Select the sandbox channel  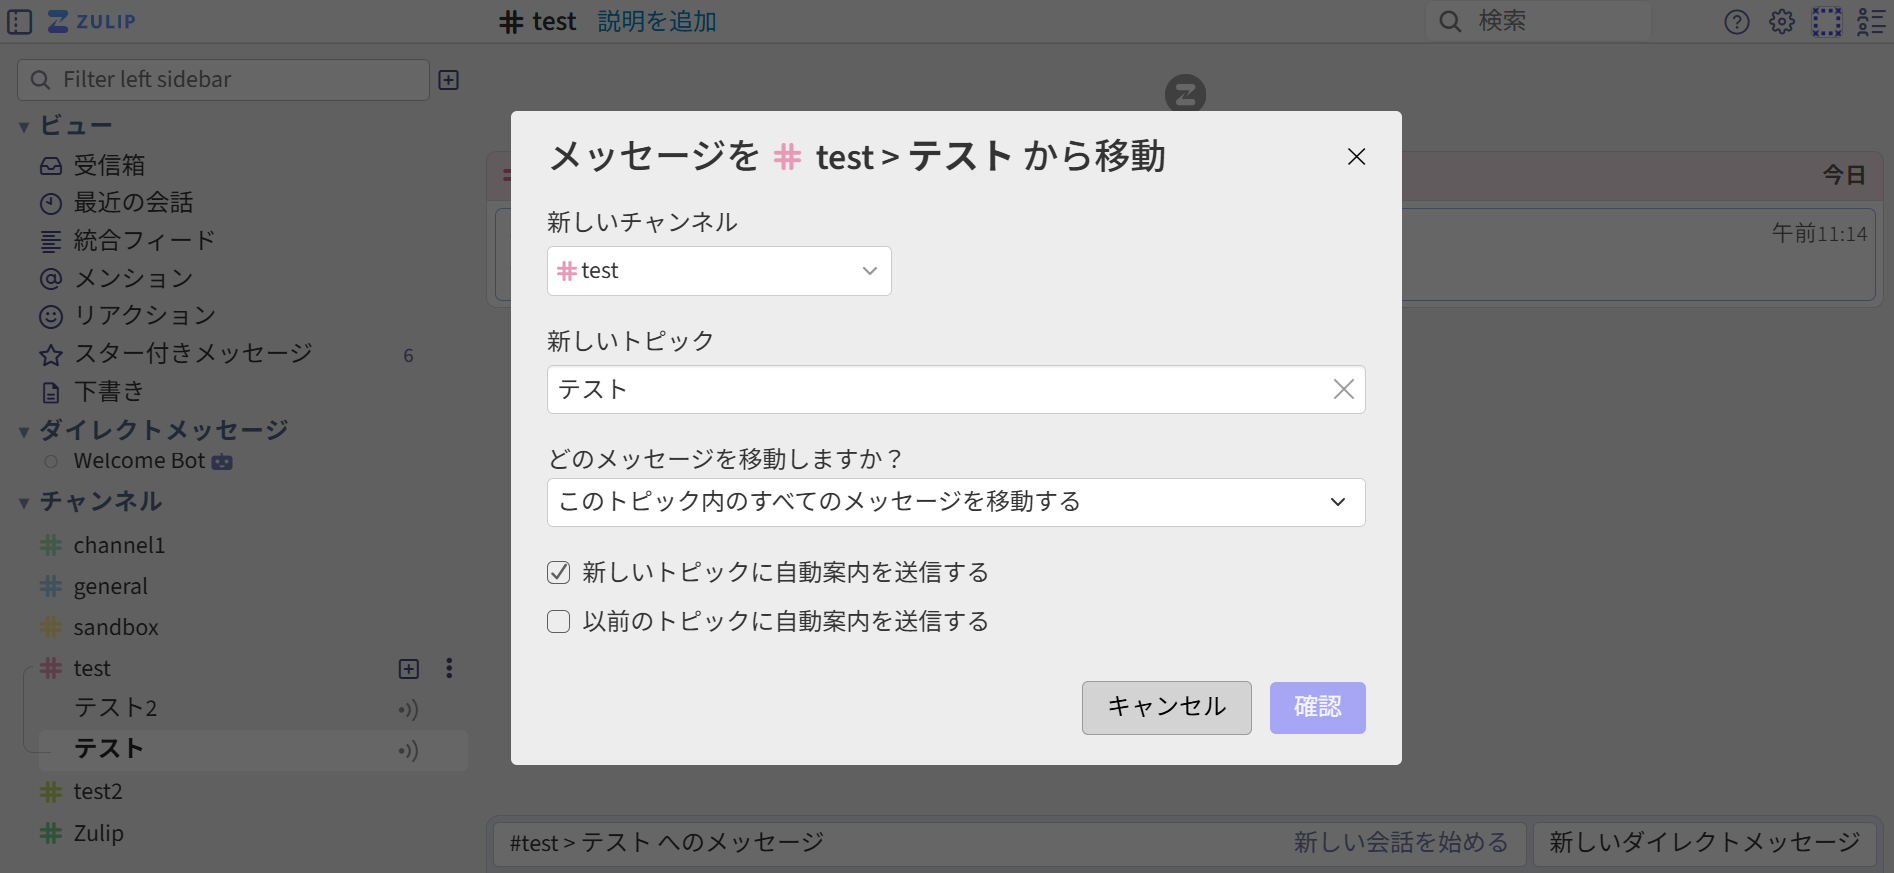(116, 628)
